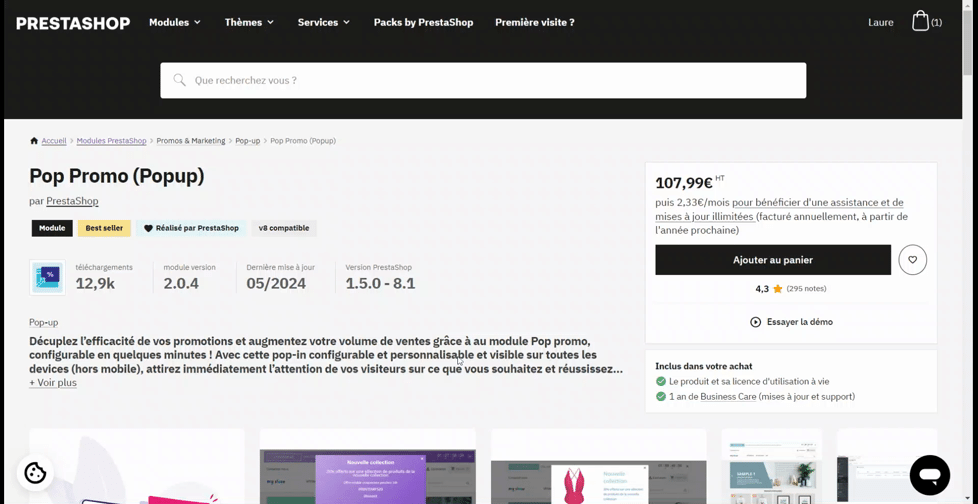The width and height of the screenshot is (978, 504).
Task: Click the v8 compatible badge
Action: [284, 228]
